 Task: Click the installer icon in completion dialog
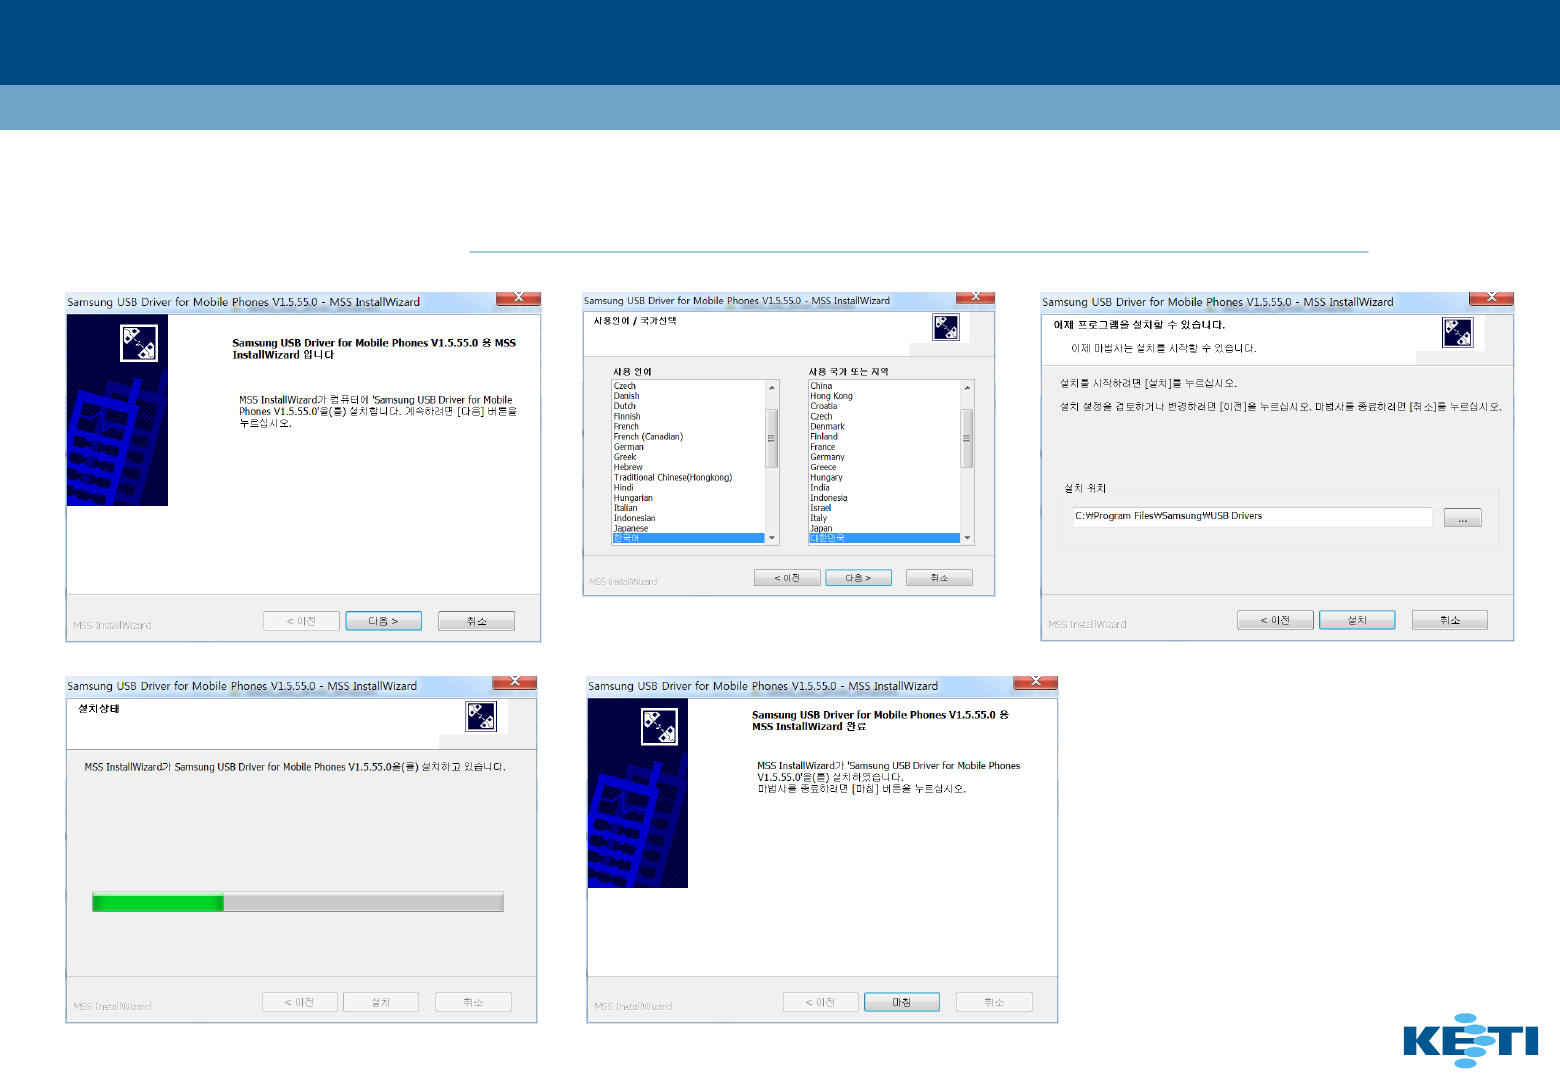coord(659,727)
